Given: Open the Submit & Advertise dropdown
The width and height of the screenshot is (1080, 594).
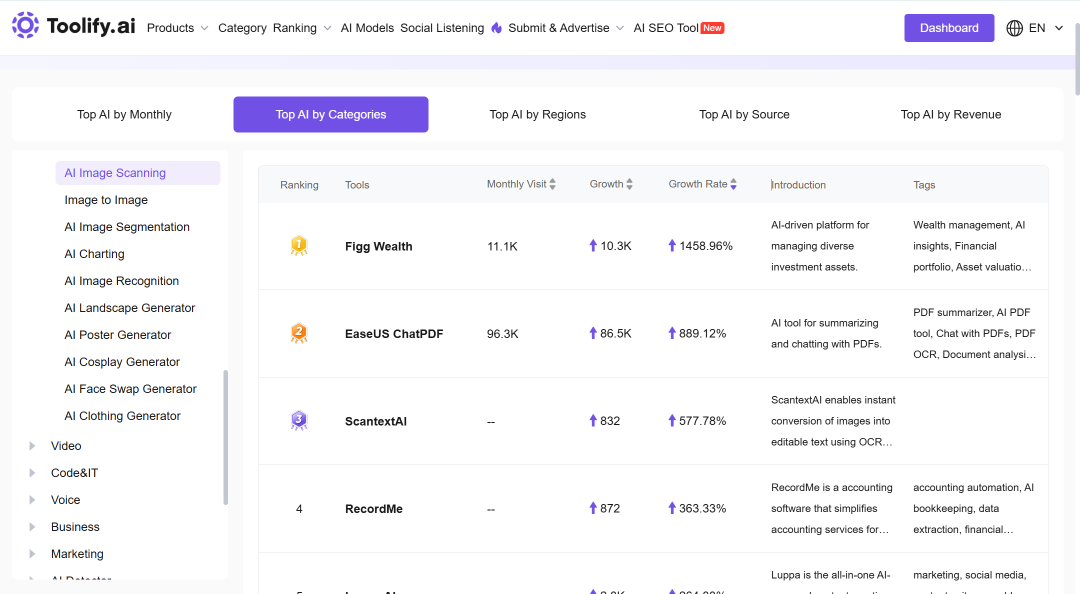Looking at the screenshot, I should click(566, 28).
